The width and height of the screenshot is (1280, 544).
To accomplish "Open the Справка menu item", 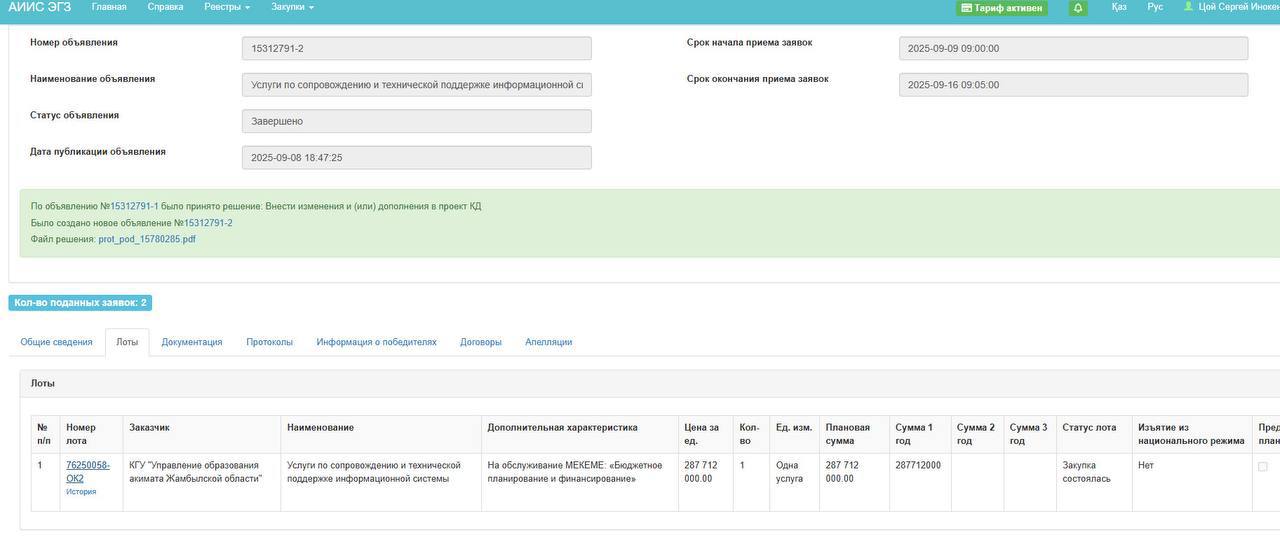I will [x=165, y=7].
